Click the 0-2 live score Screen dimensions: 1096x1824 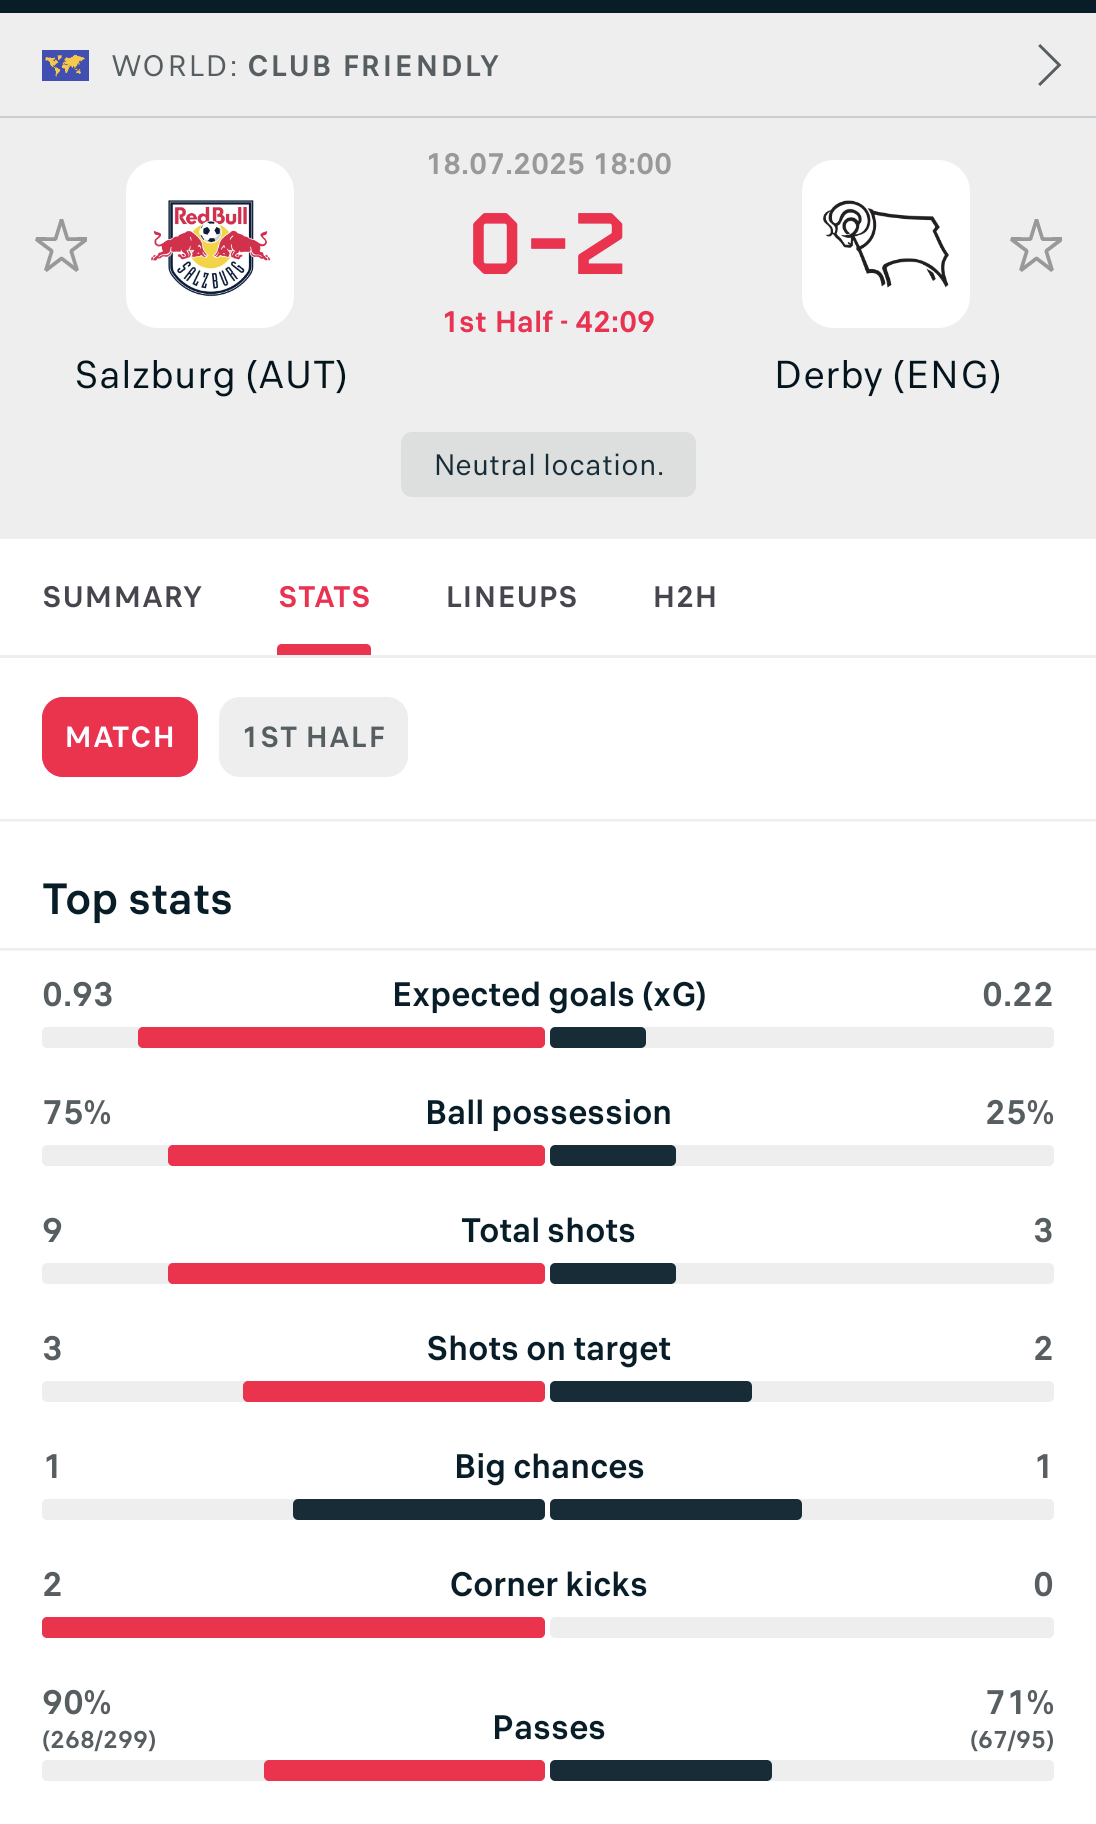tap(548, 244)
